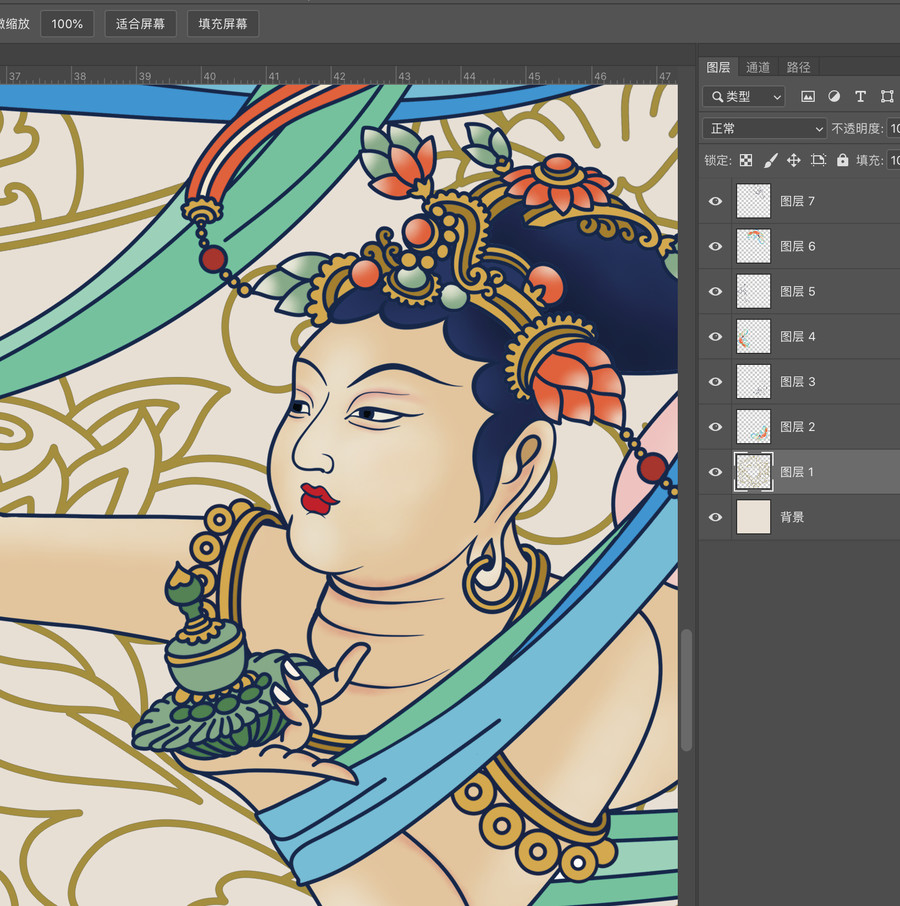
Task: Lock all with padlock icon
Action: click(843, 160)
